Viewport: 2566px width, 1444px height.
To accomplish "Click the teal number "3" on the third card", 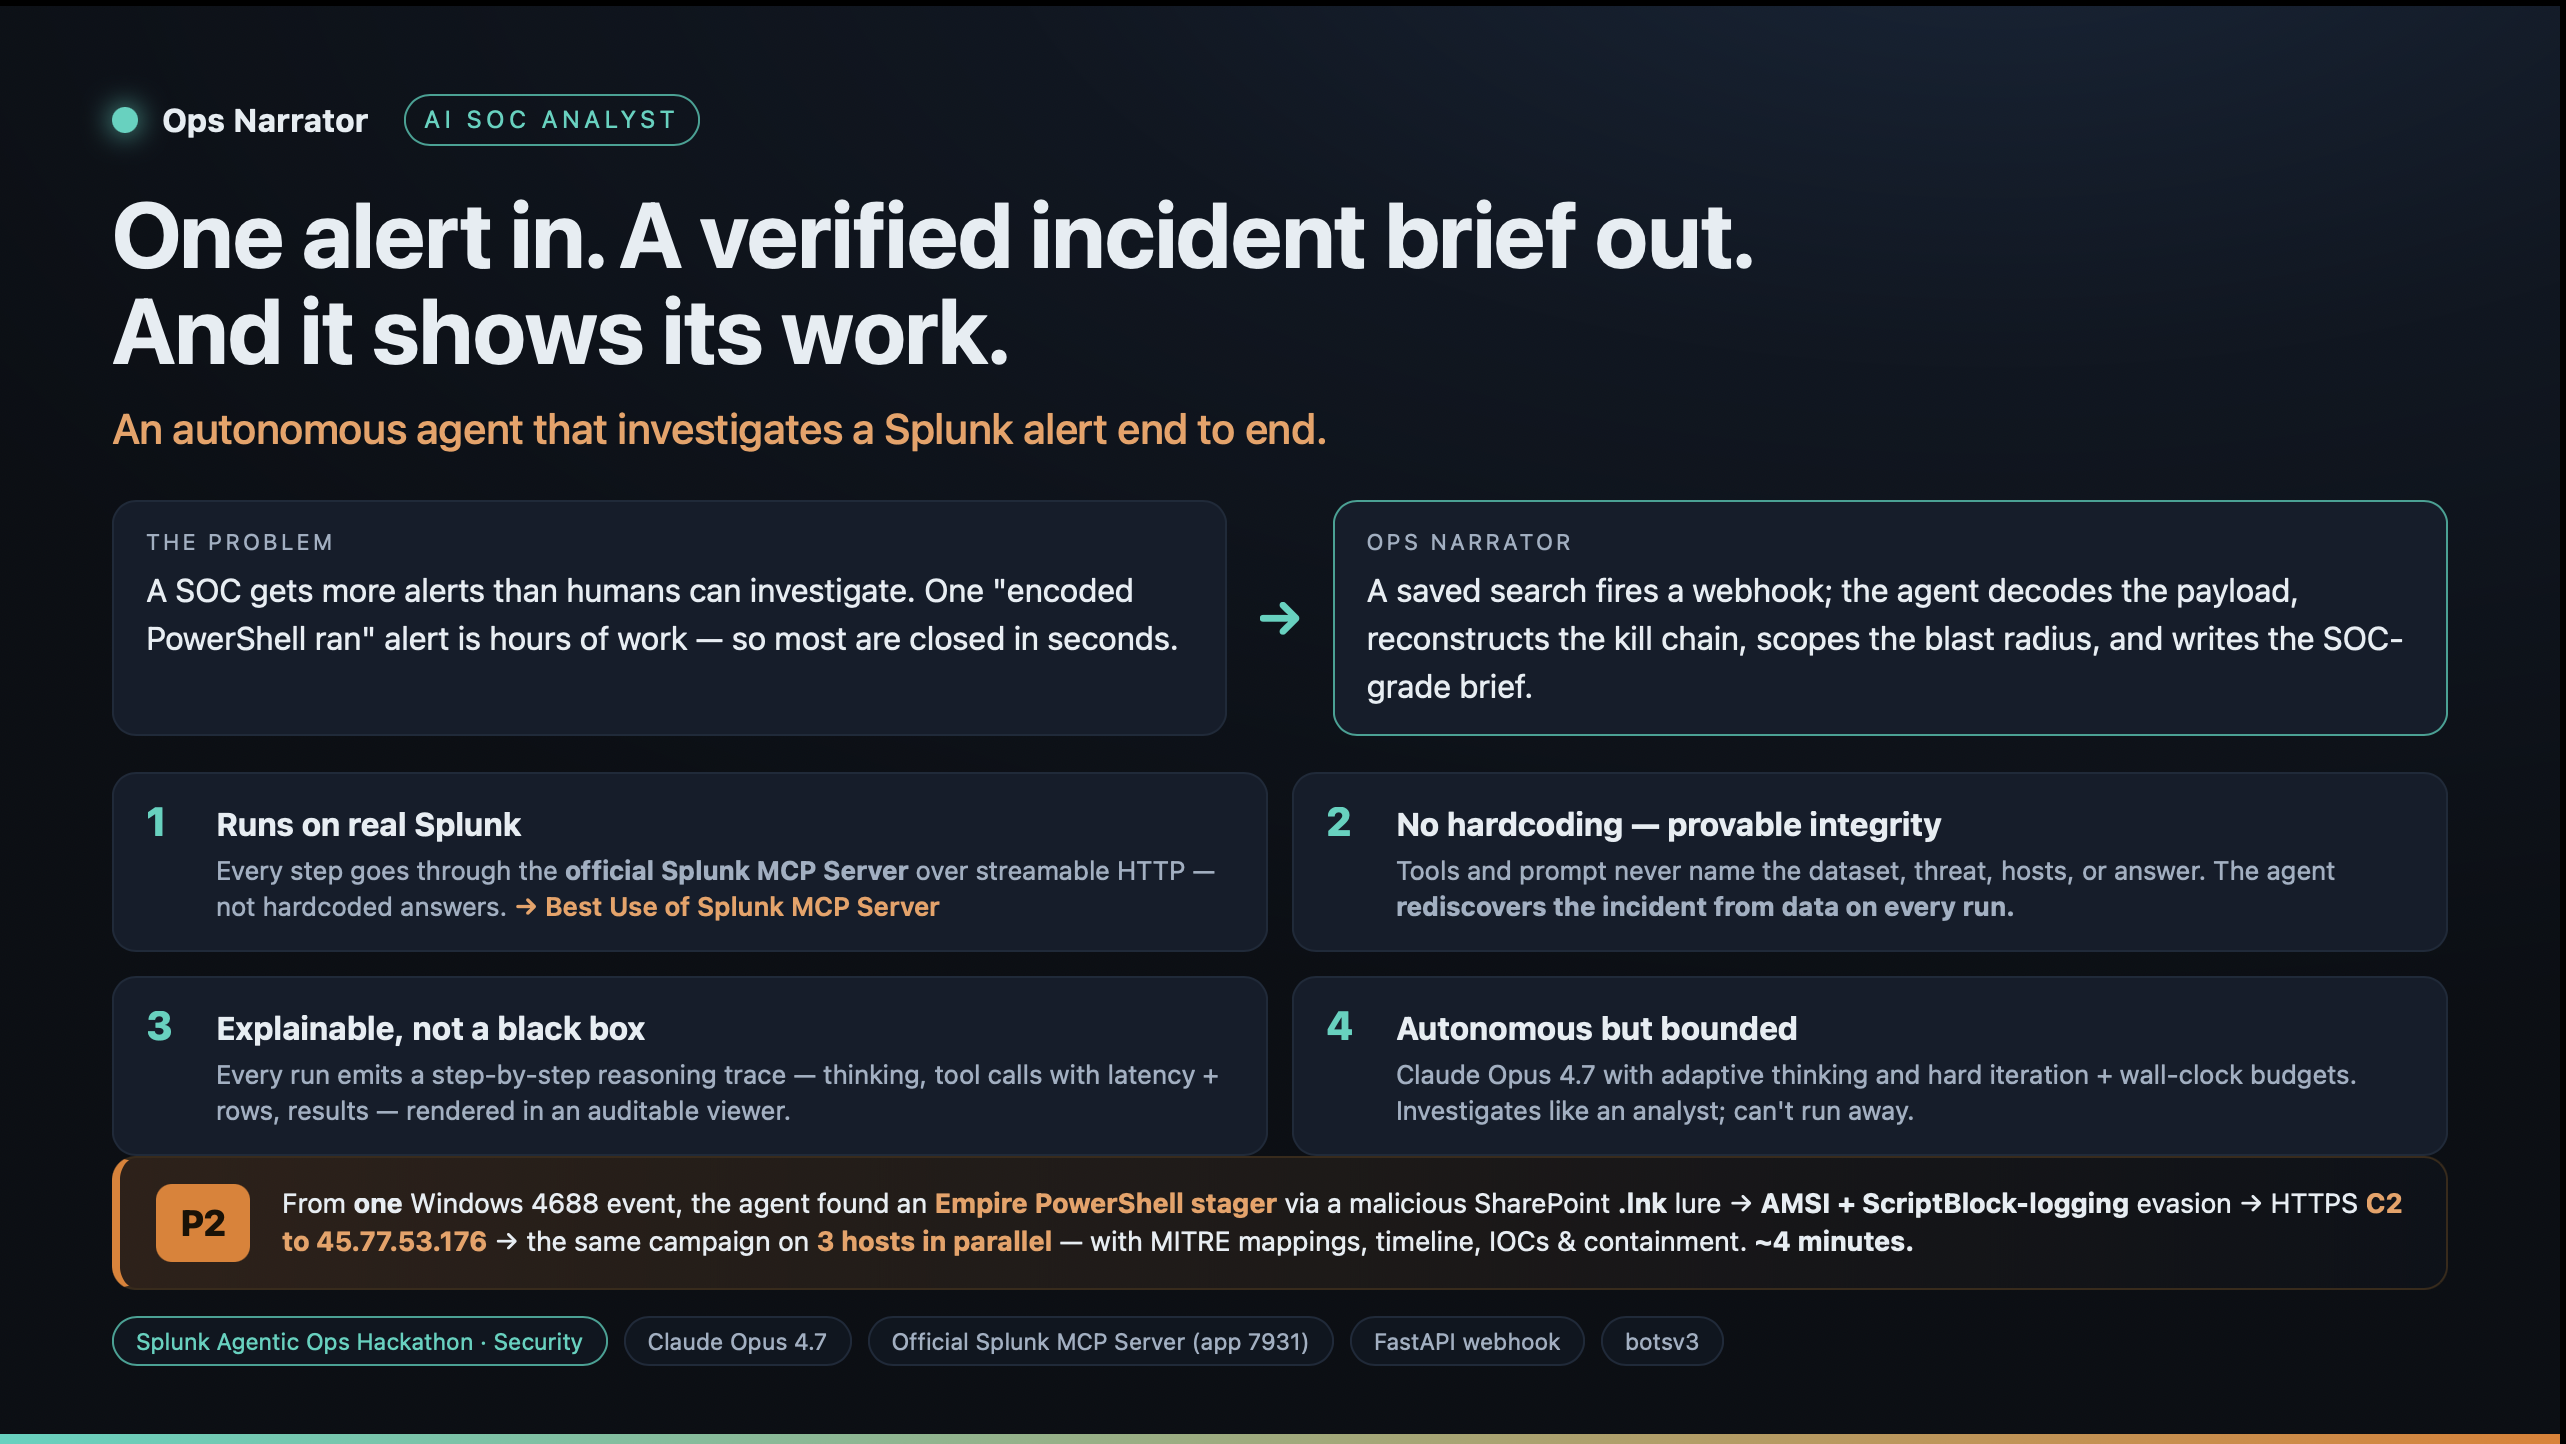I will coord(160,1026).
